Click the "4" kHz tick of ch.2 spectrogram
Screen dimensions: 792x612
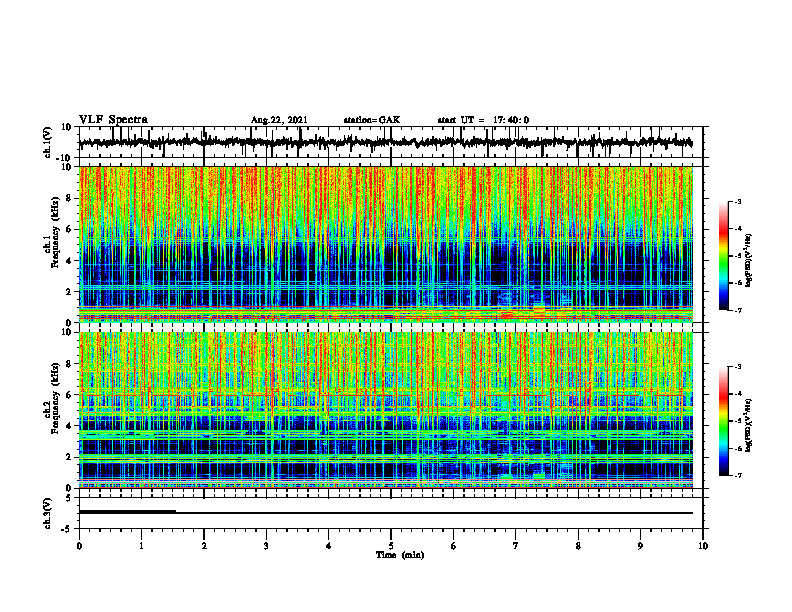pos(70,426)
